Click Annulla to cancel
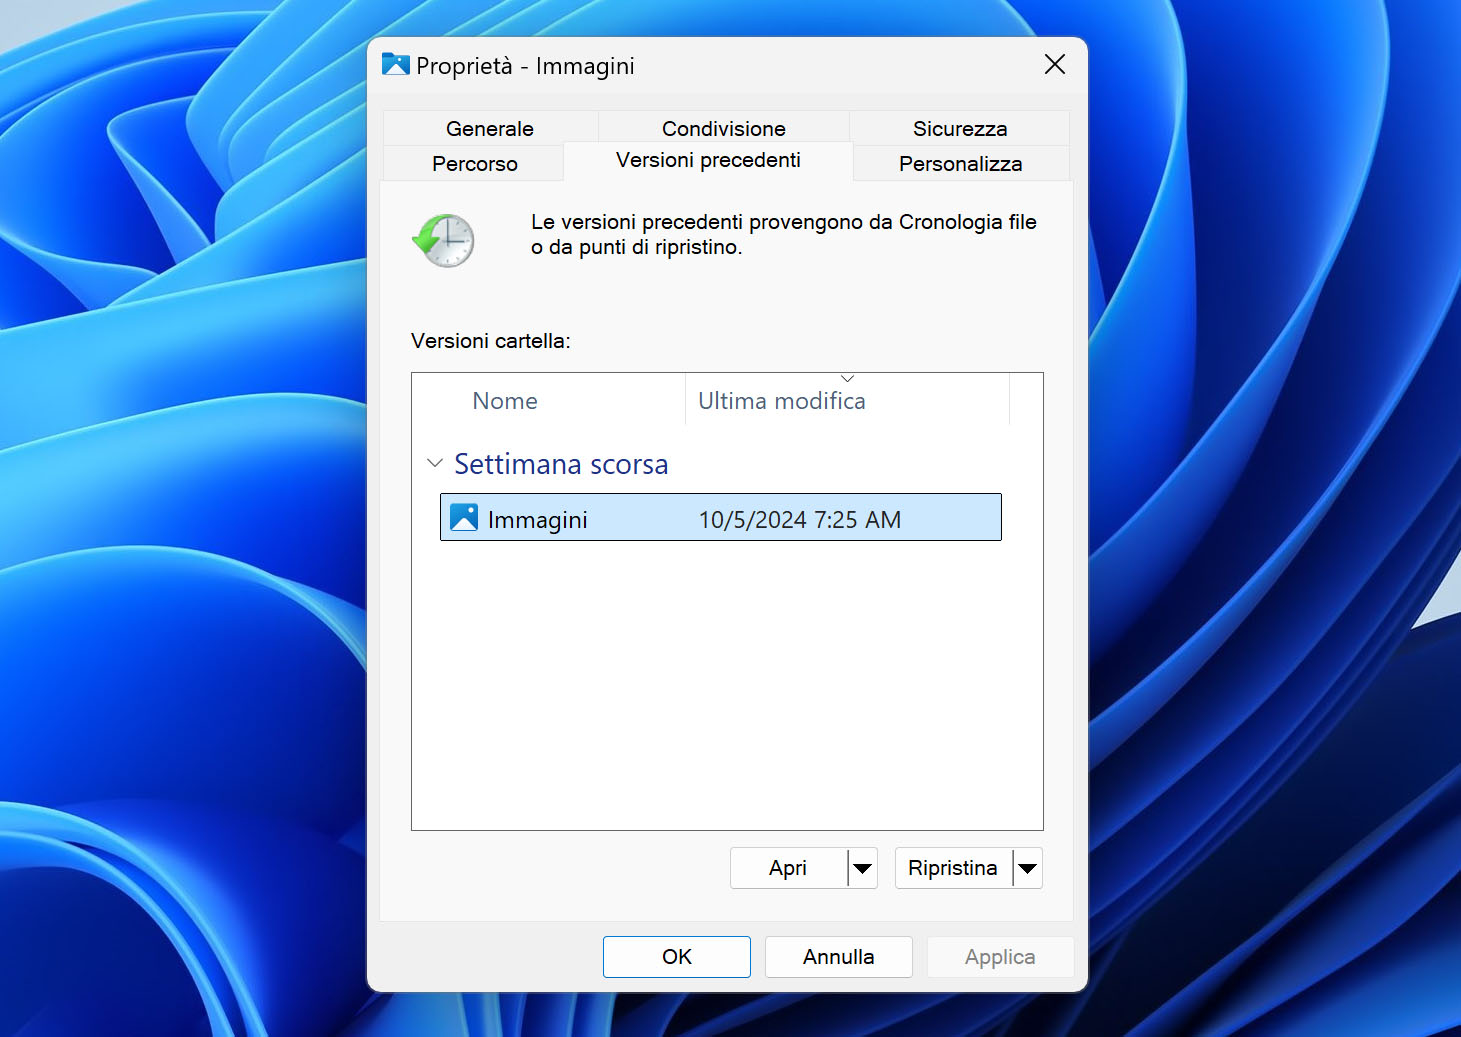1461x1037 pixels. [x=839, y=957]
